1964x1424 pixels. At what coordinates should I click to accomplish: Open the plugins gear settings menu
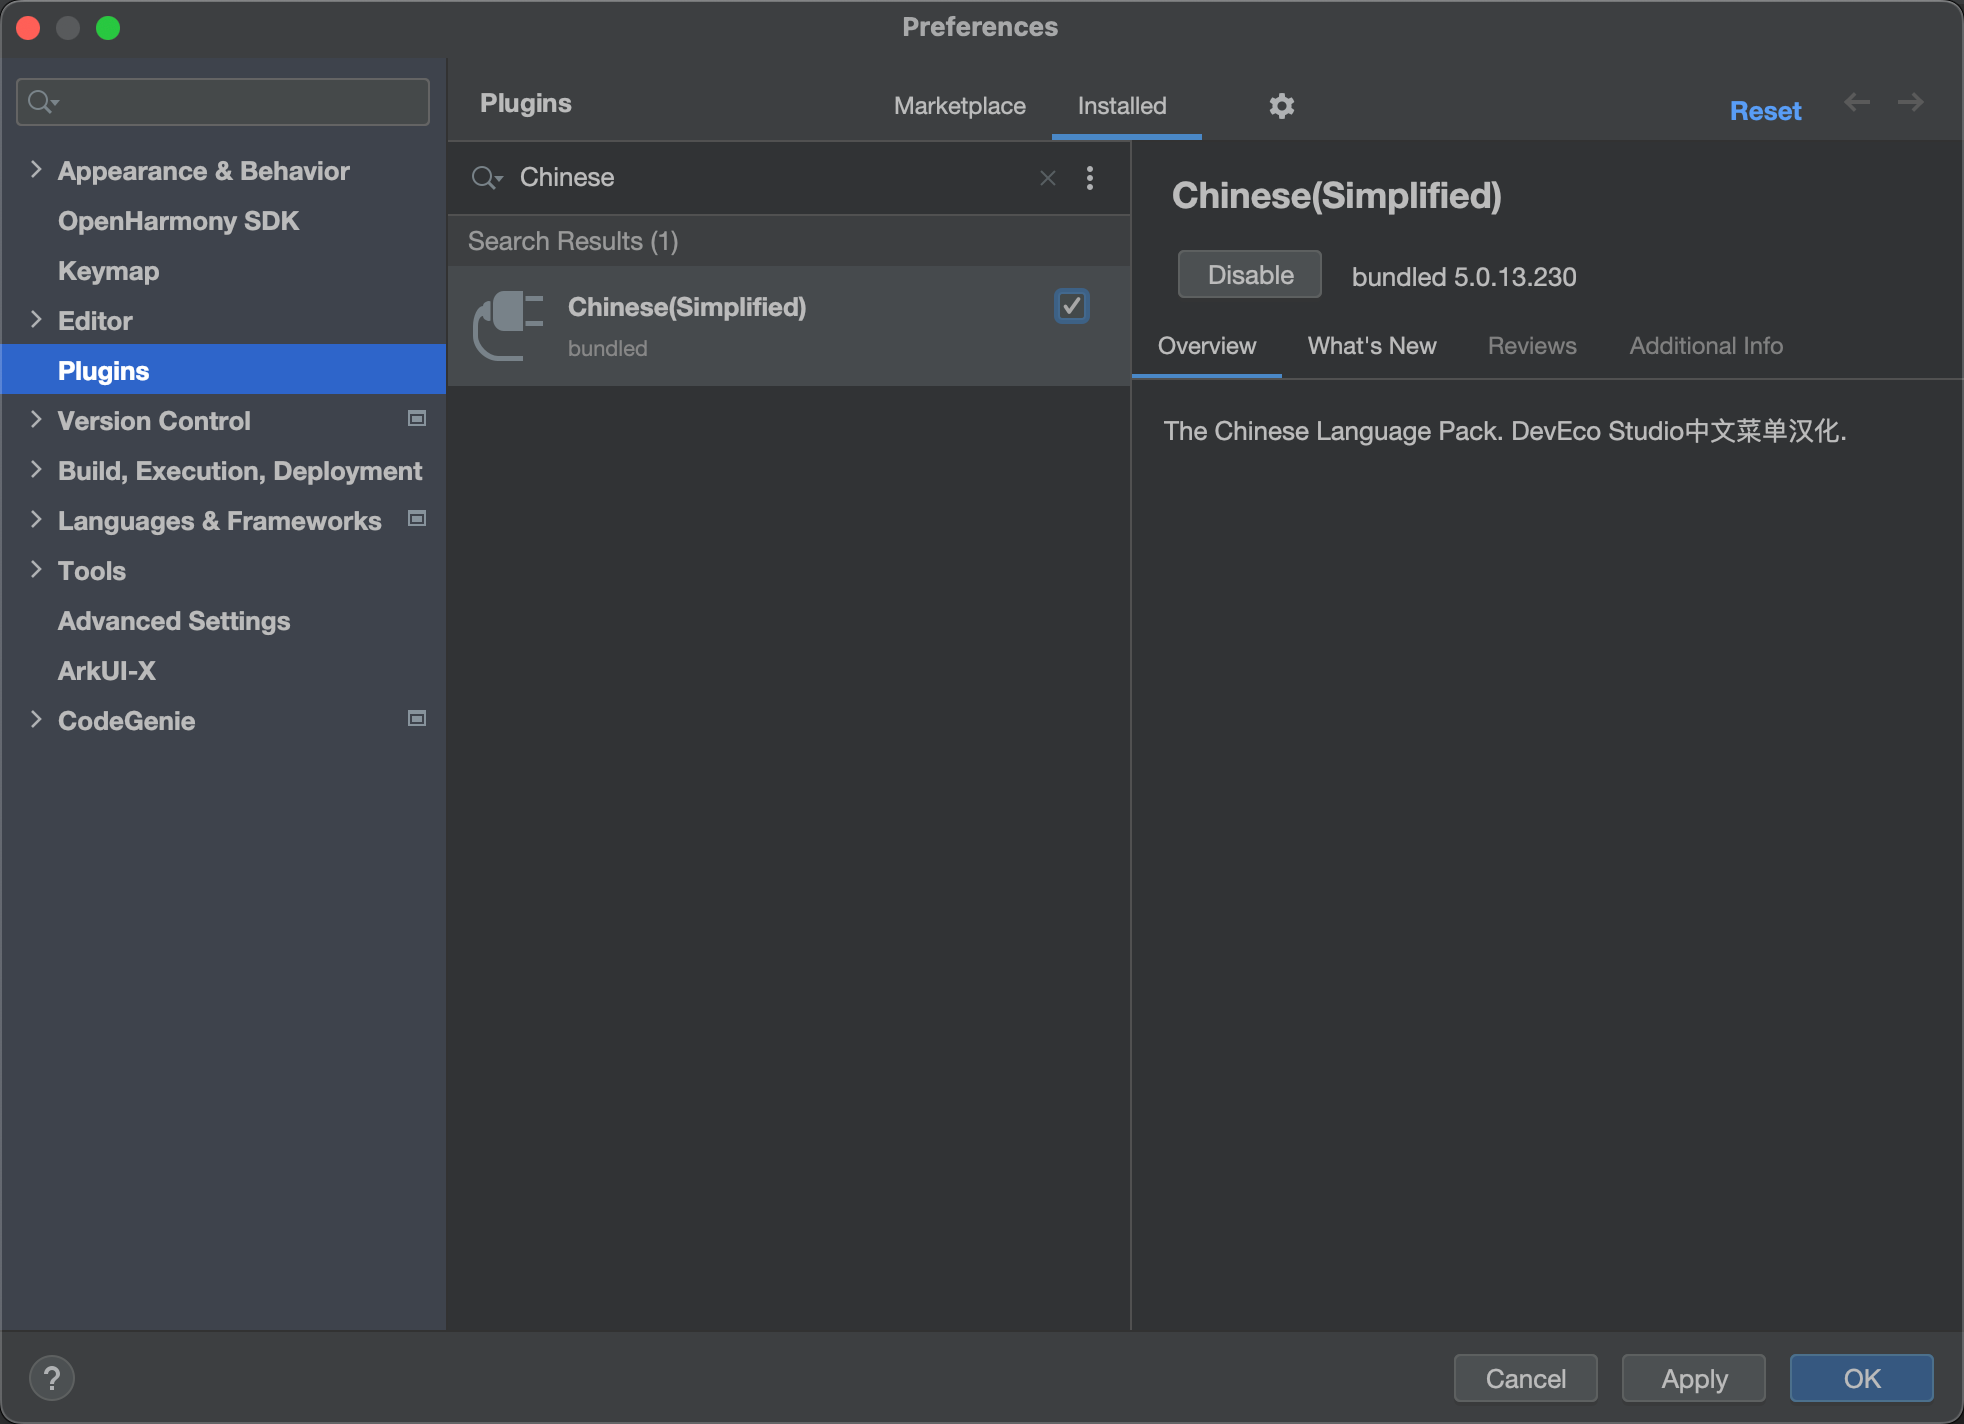(1281, 106)
